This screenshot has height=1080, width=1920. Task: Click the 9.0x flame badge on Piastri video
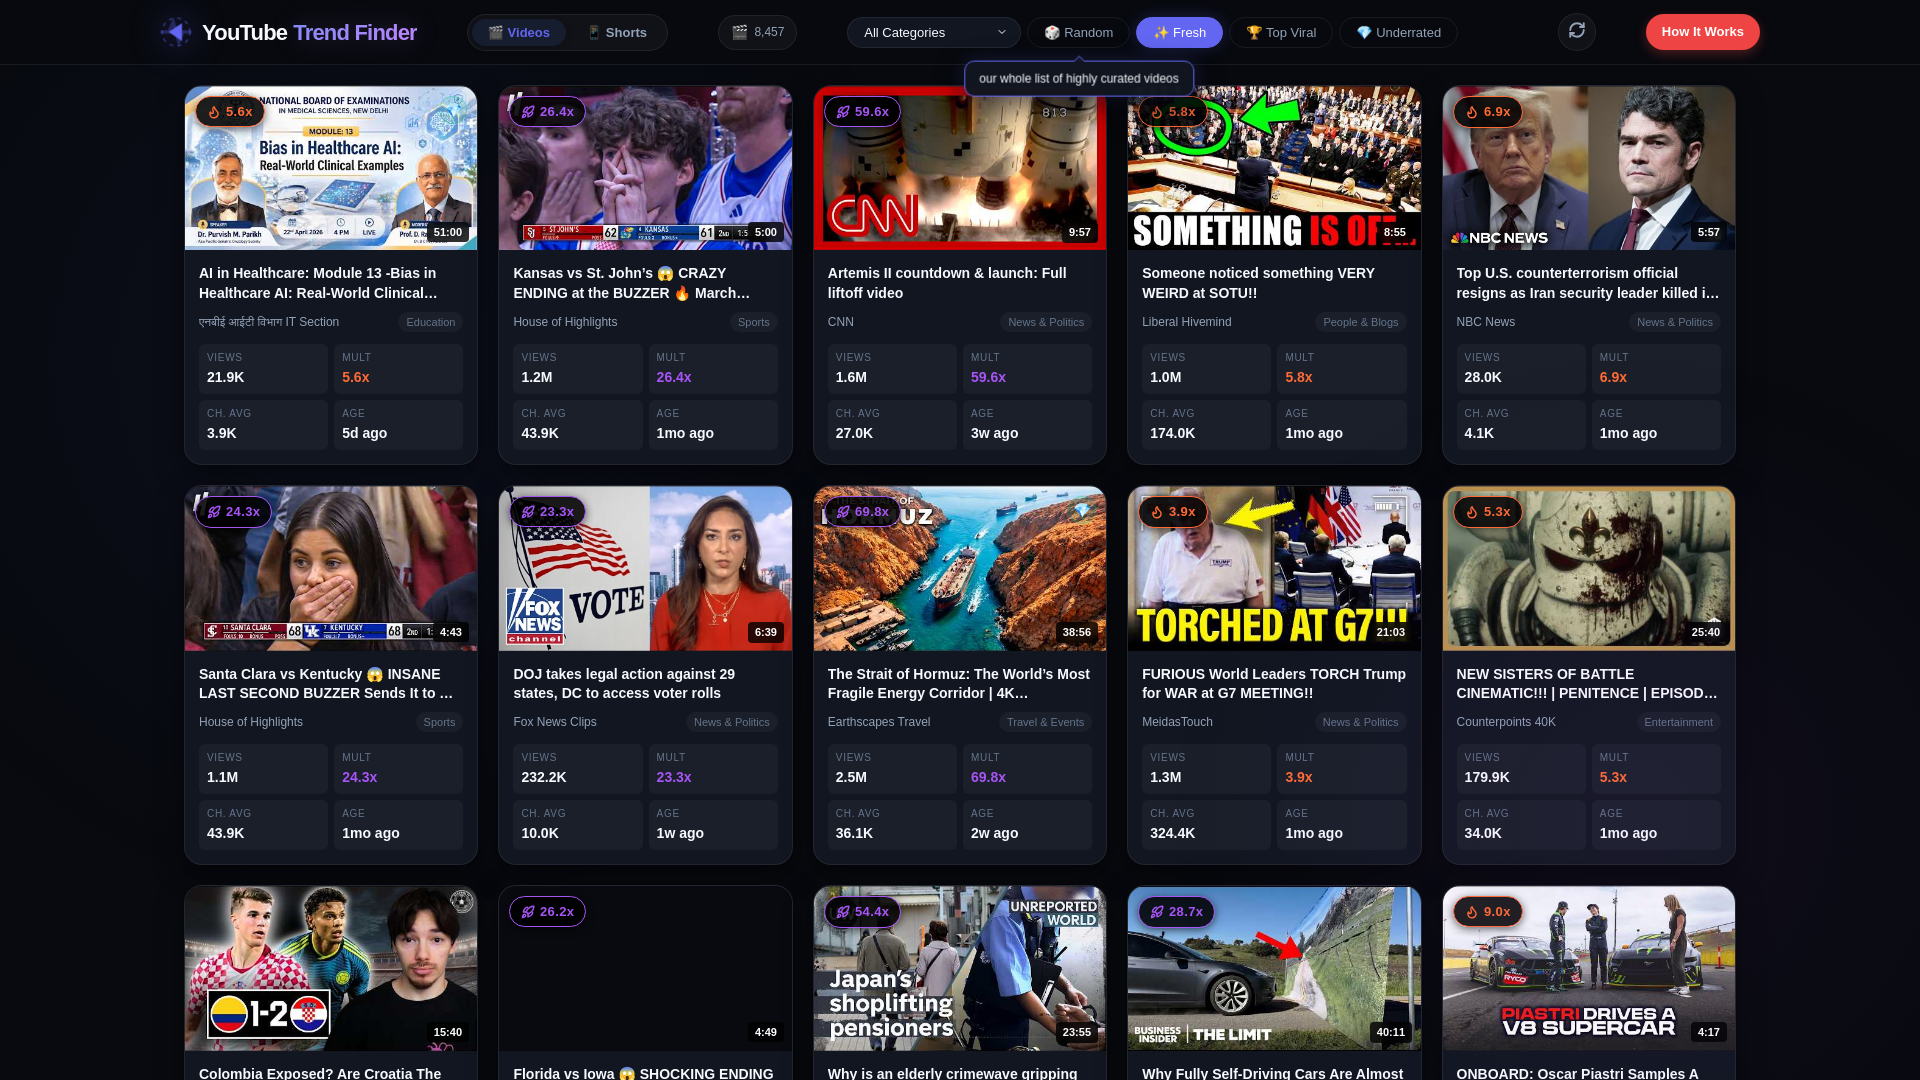pos(1488,912)
